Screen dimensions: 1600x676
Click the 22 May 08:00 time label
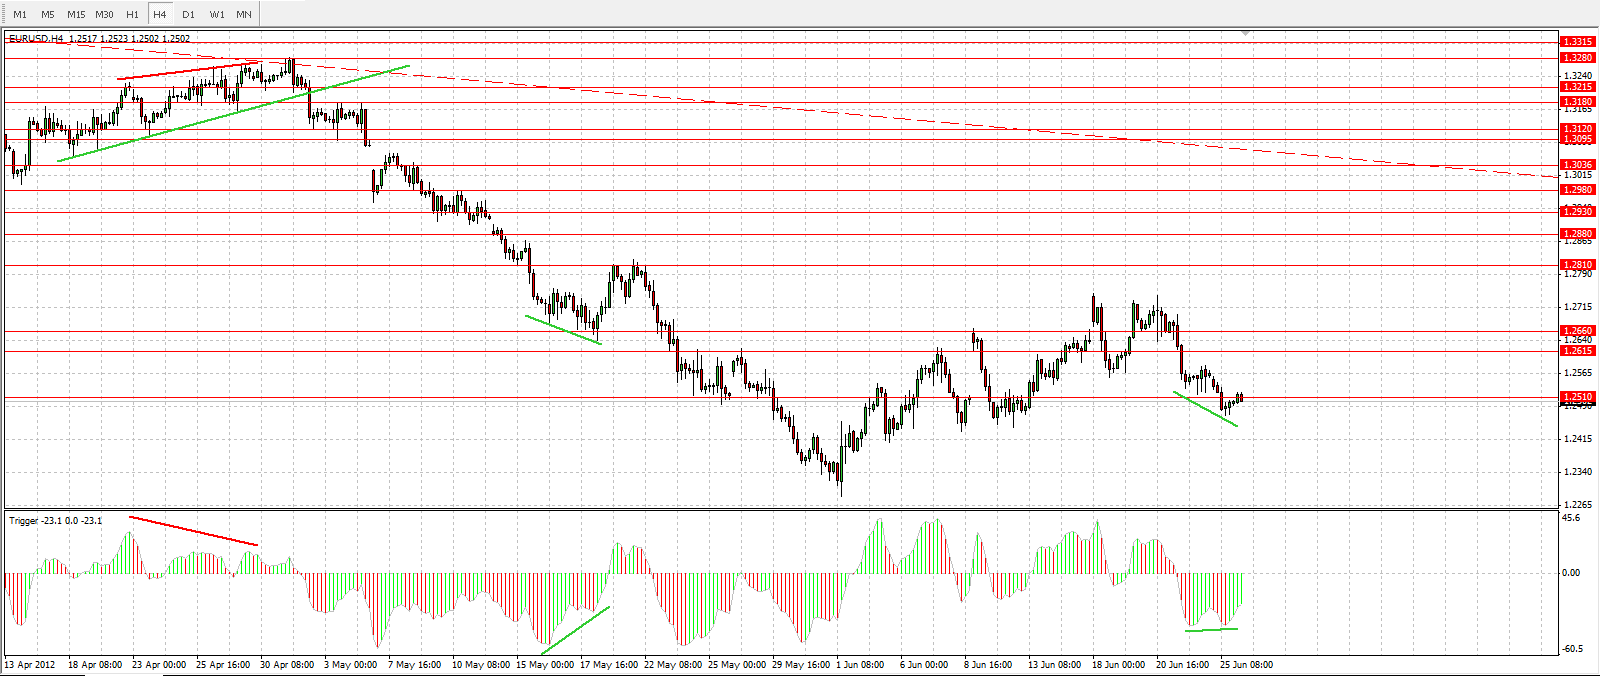(x=673, y=664)
